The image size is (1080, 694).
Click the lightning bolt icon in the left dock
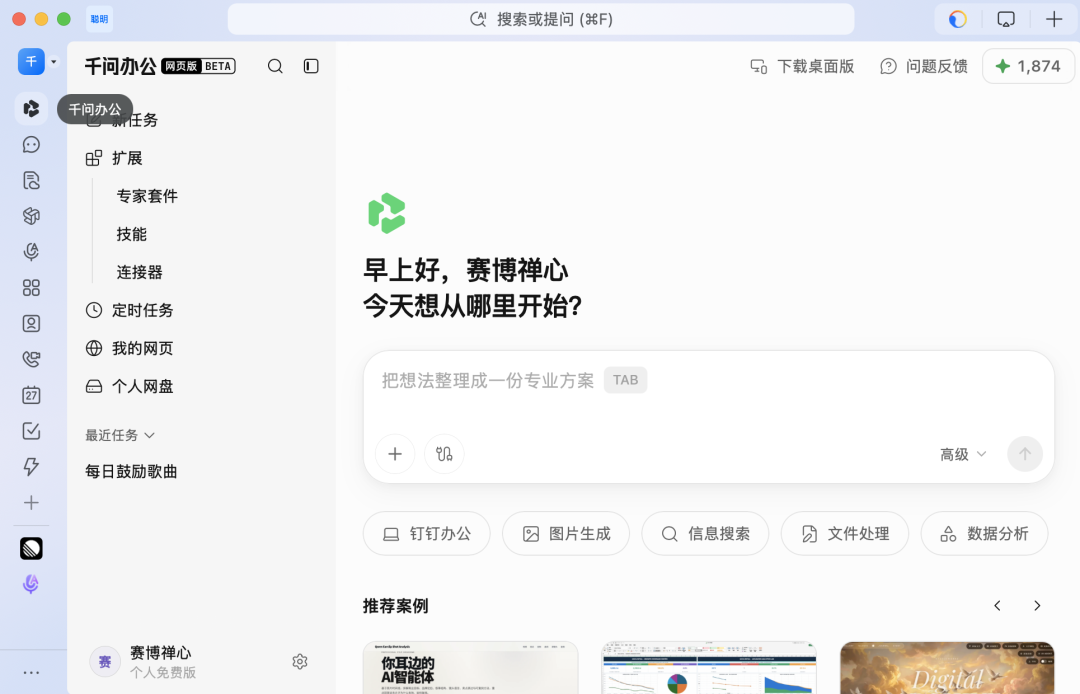tap(31, 467)
